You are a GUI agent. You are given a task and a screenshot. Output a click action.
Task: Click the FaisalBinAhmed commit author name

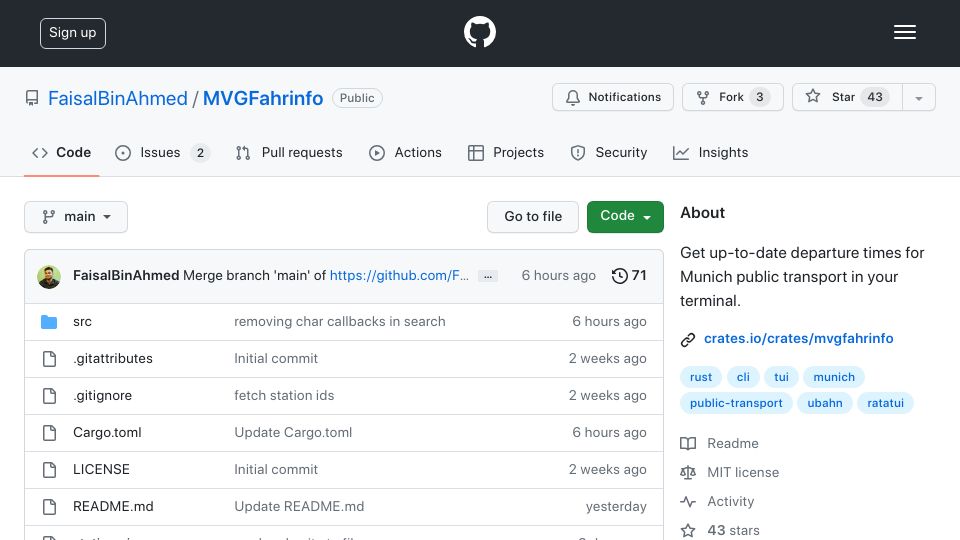pos(126,276)
